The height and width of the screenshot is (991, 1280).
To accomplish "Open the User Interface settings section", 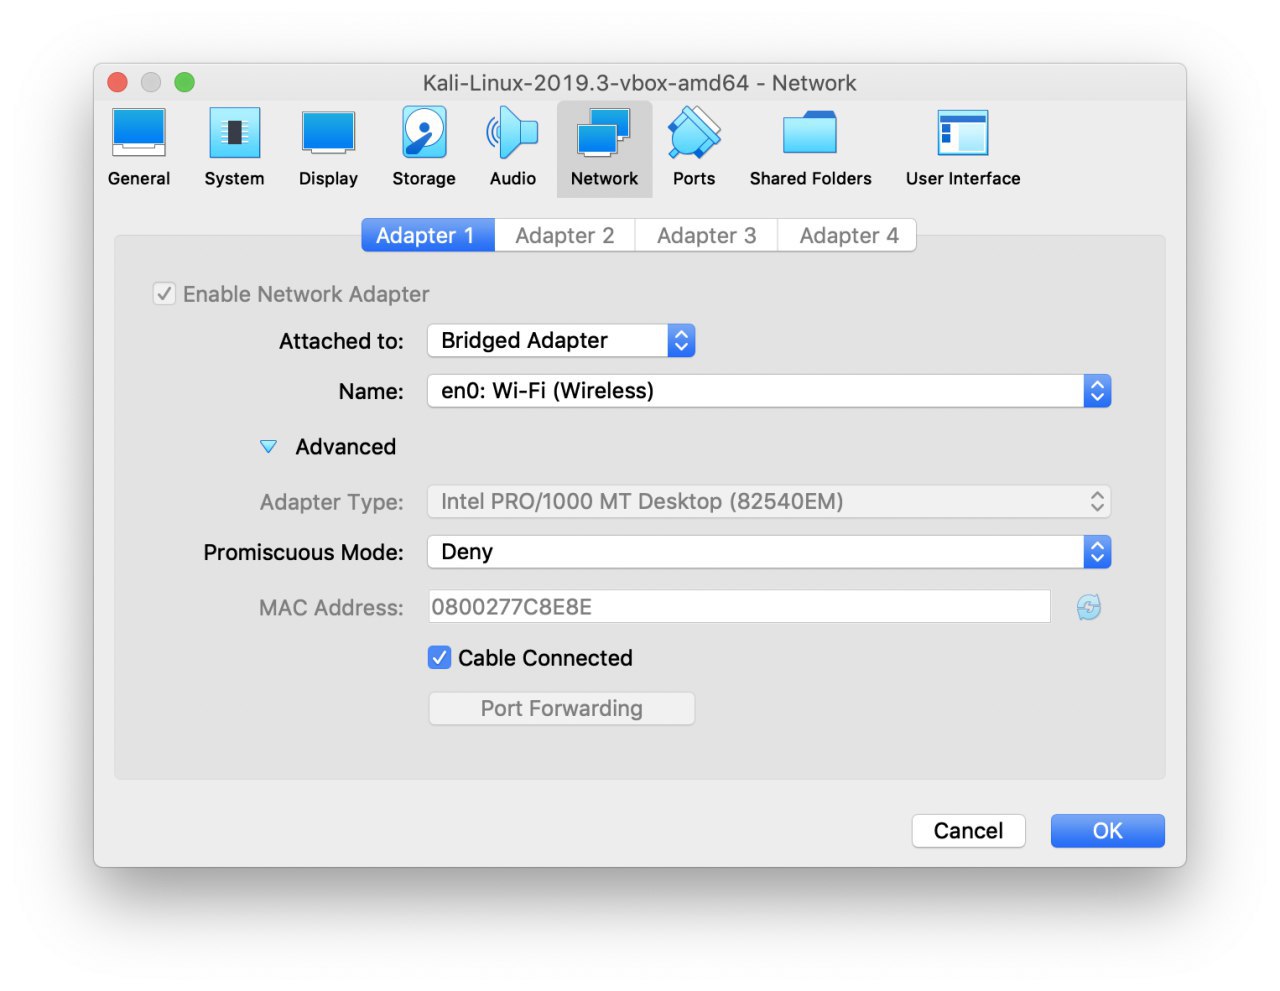I will tap(963, 148).
